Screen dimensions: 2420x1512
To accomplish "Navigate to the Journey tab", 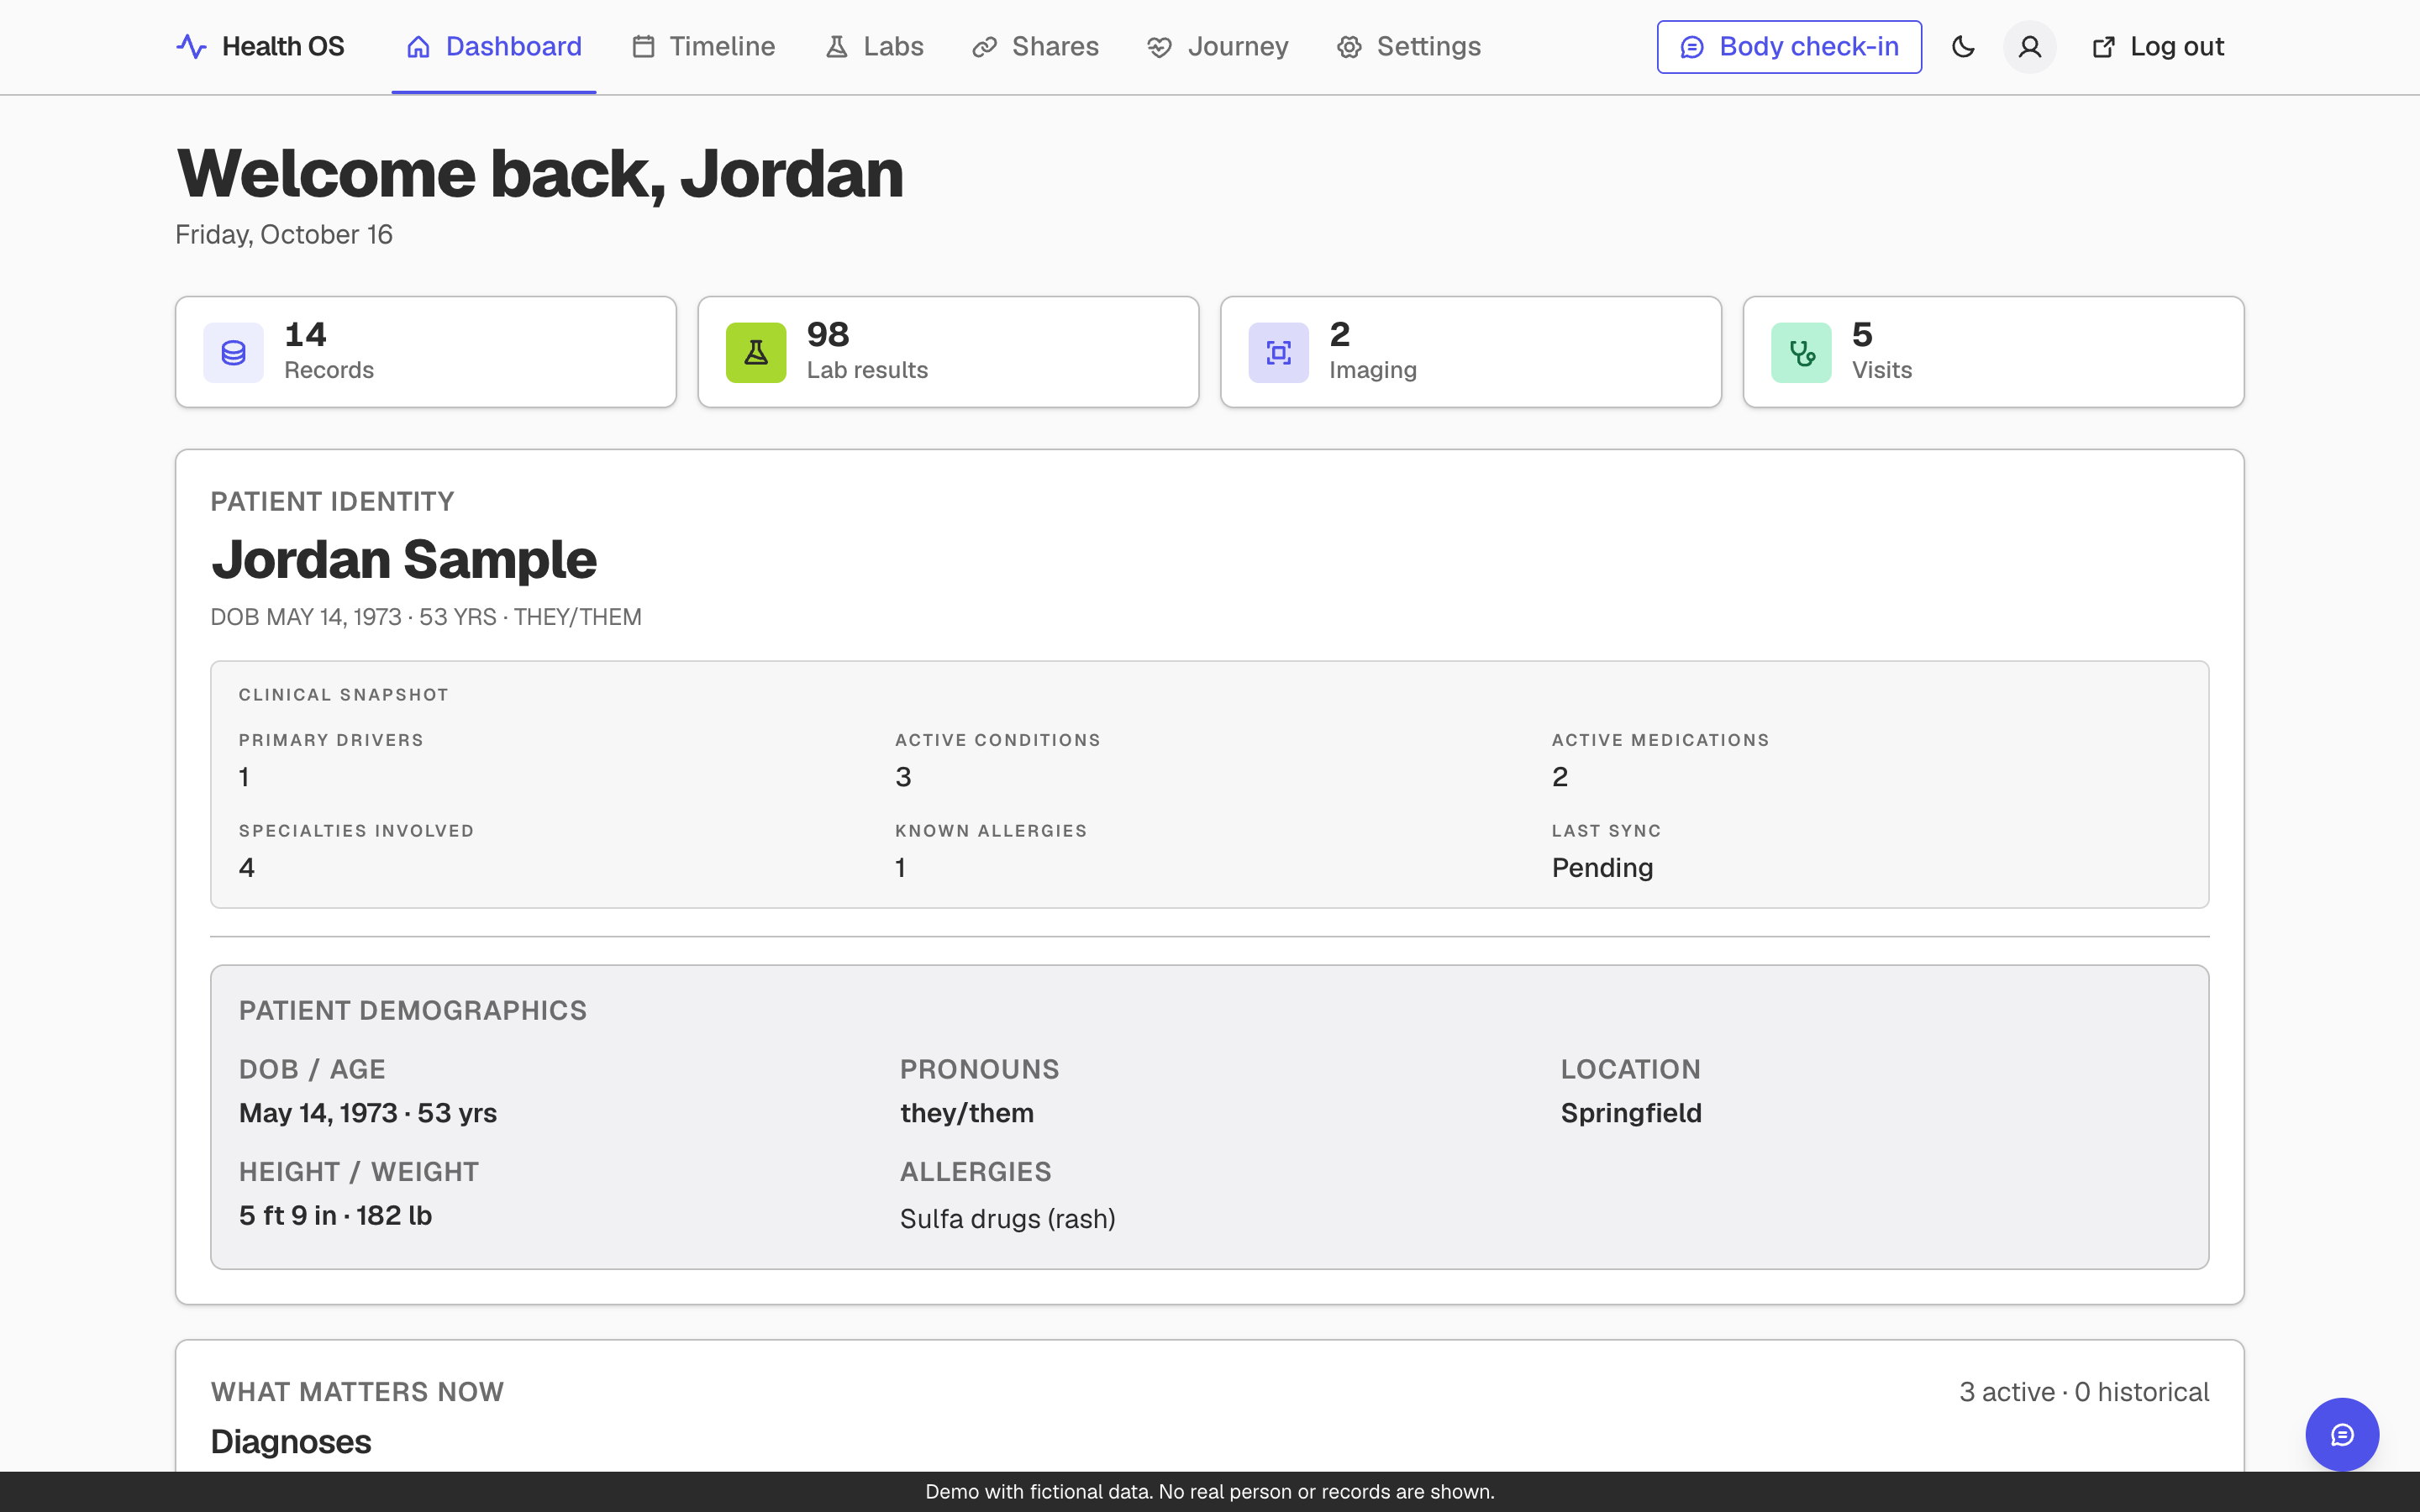I will [x=1217, y=47].
